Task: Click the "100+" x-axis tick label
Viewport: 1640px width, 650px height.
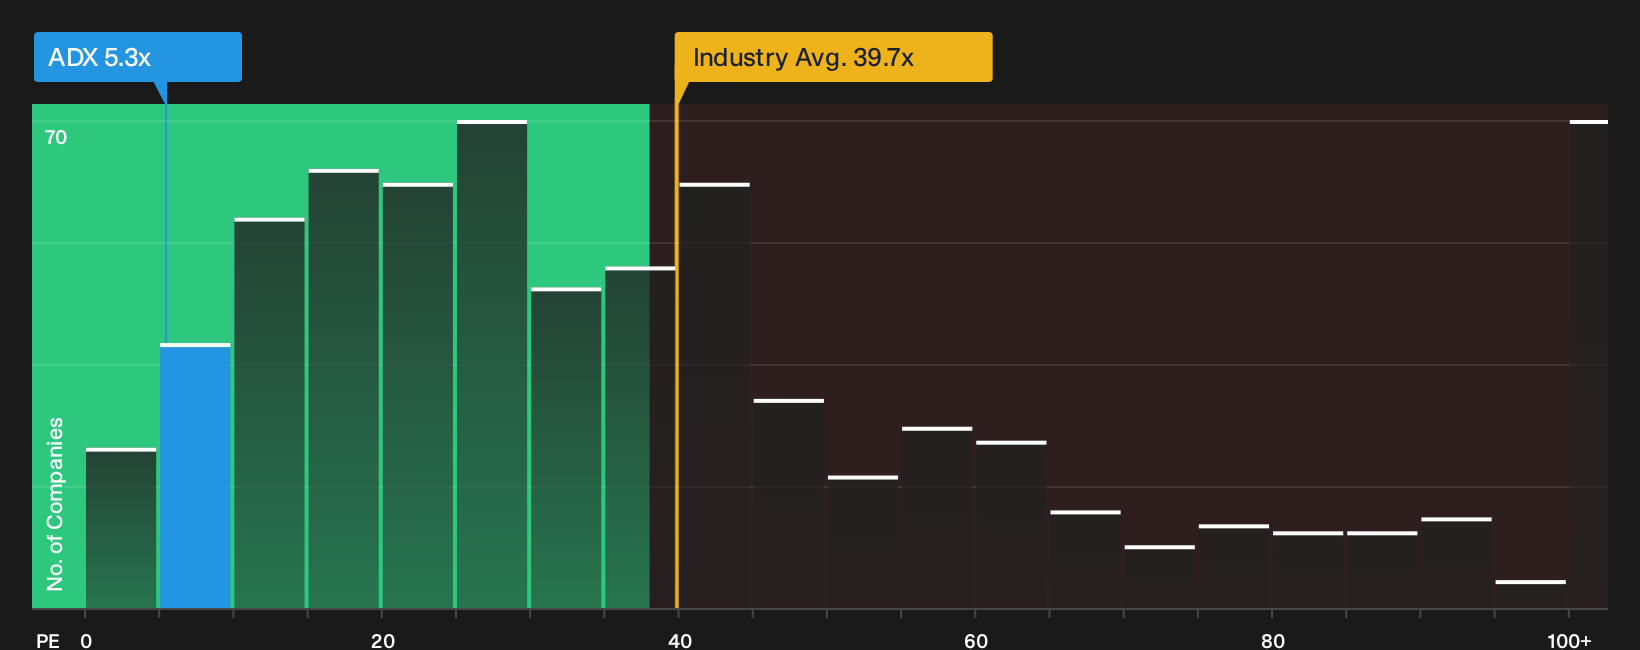Action: [1569, 641]
